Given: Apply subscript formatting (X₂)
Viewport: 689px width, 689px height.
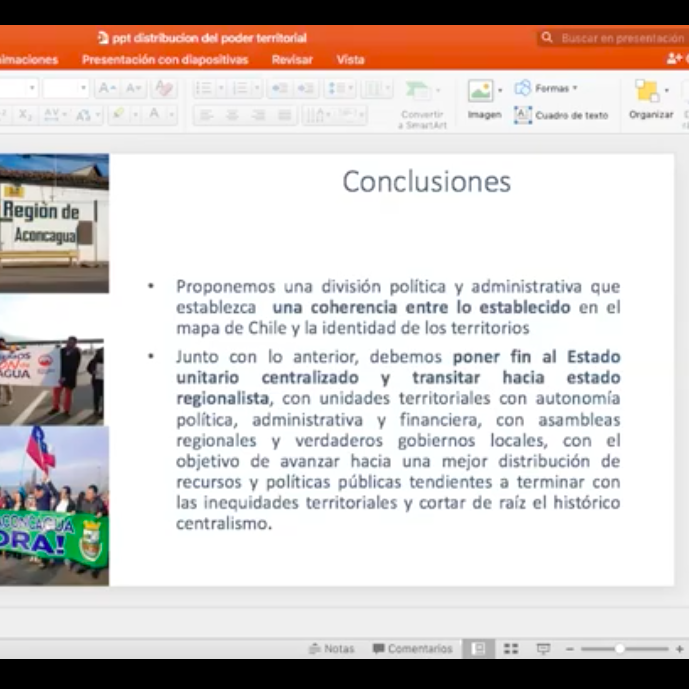Looking at the screenshot, I should pyautogui.click(x=25, y=115).
